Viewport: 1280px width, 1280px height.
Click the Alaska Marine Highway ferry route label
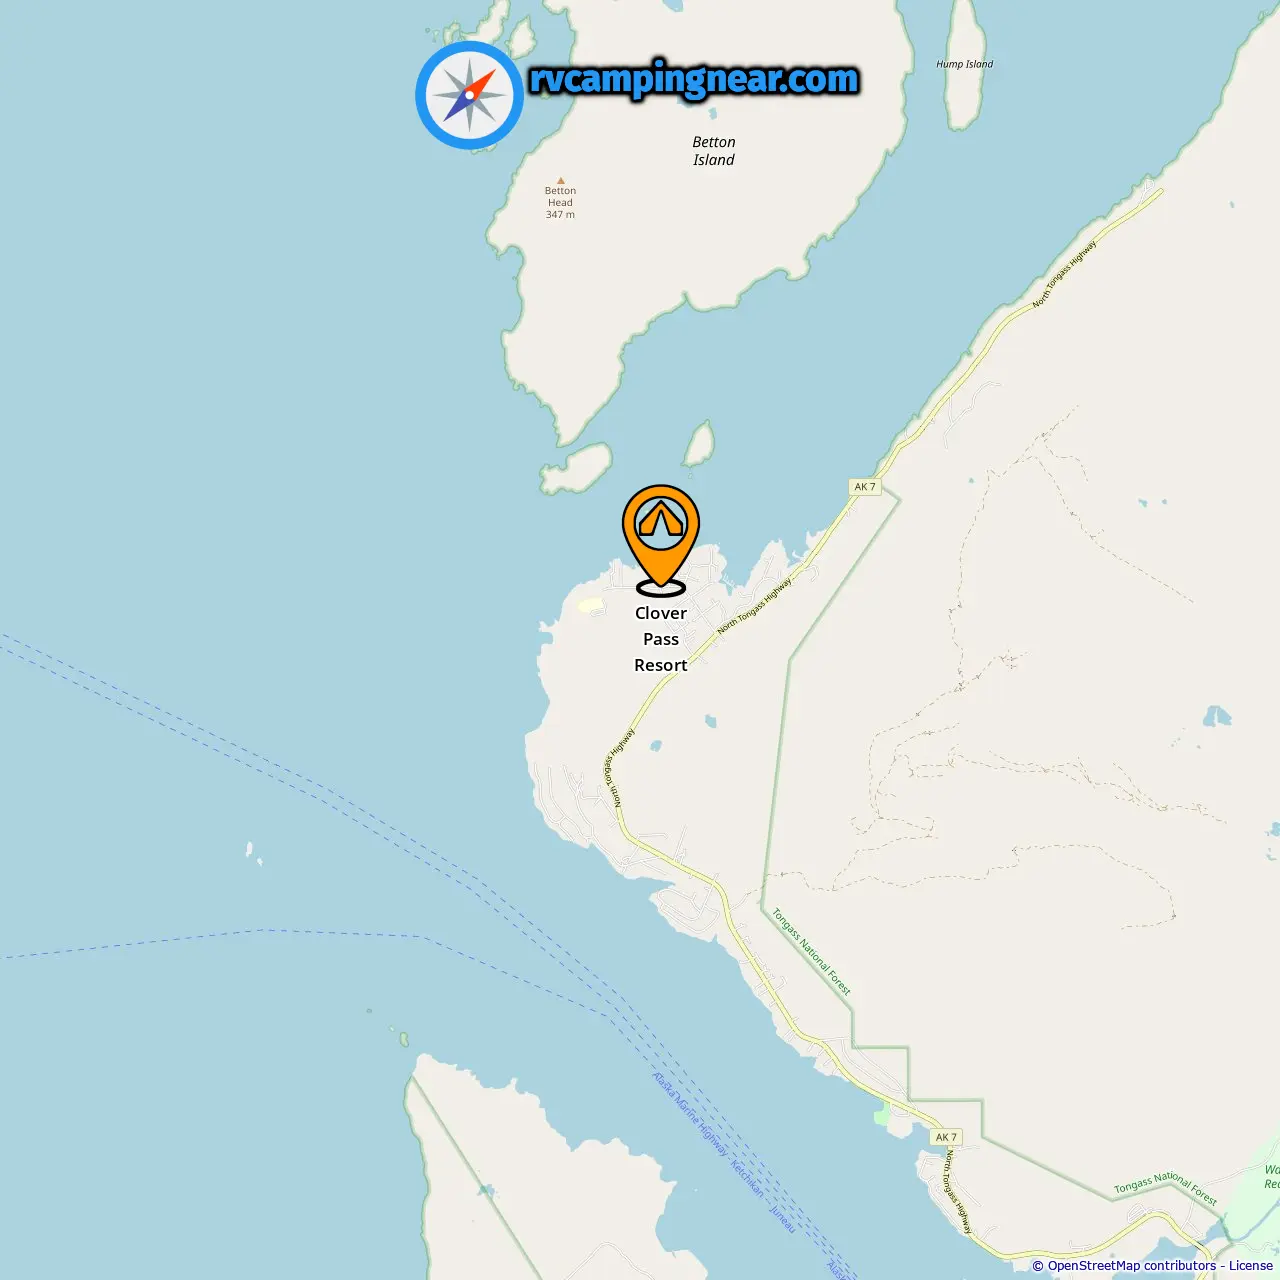[690, 1115]
